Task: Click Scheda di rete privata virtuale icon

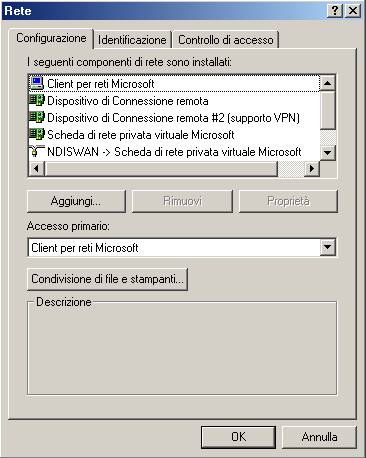Action: coord(37,134)
